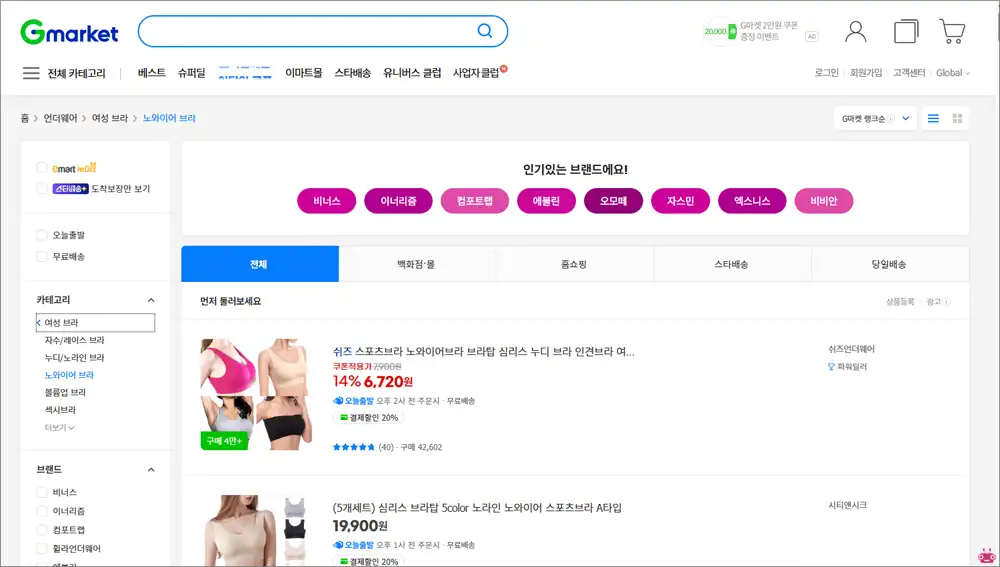
Task: Switch to list view icon
Action: (933, 119)
